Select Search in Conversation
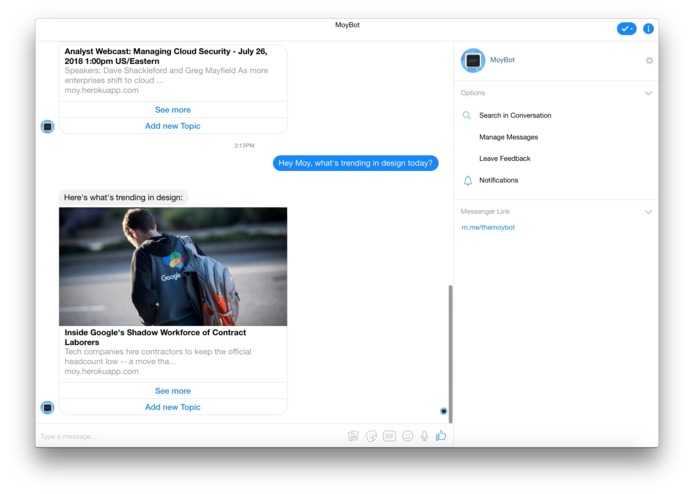 (515, 115)
